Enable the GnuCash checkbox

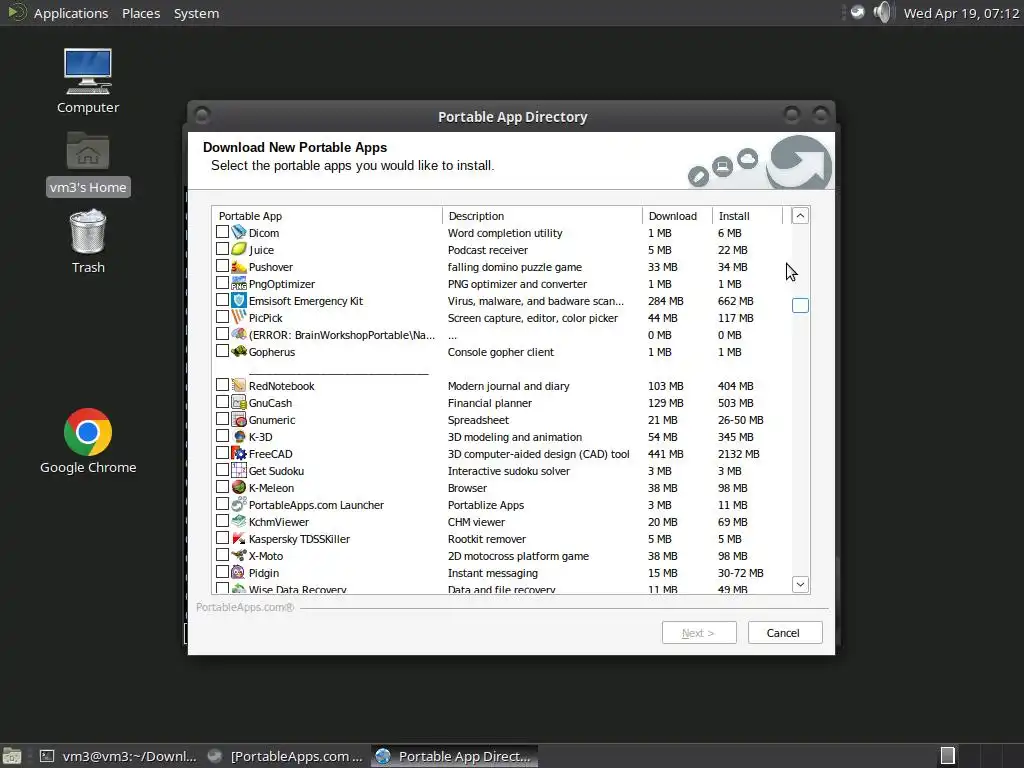point(222,402)
